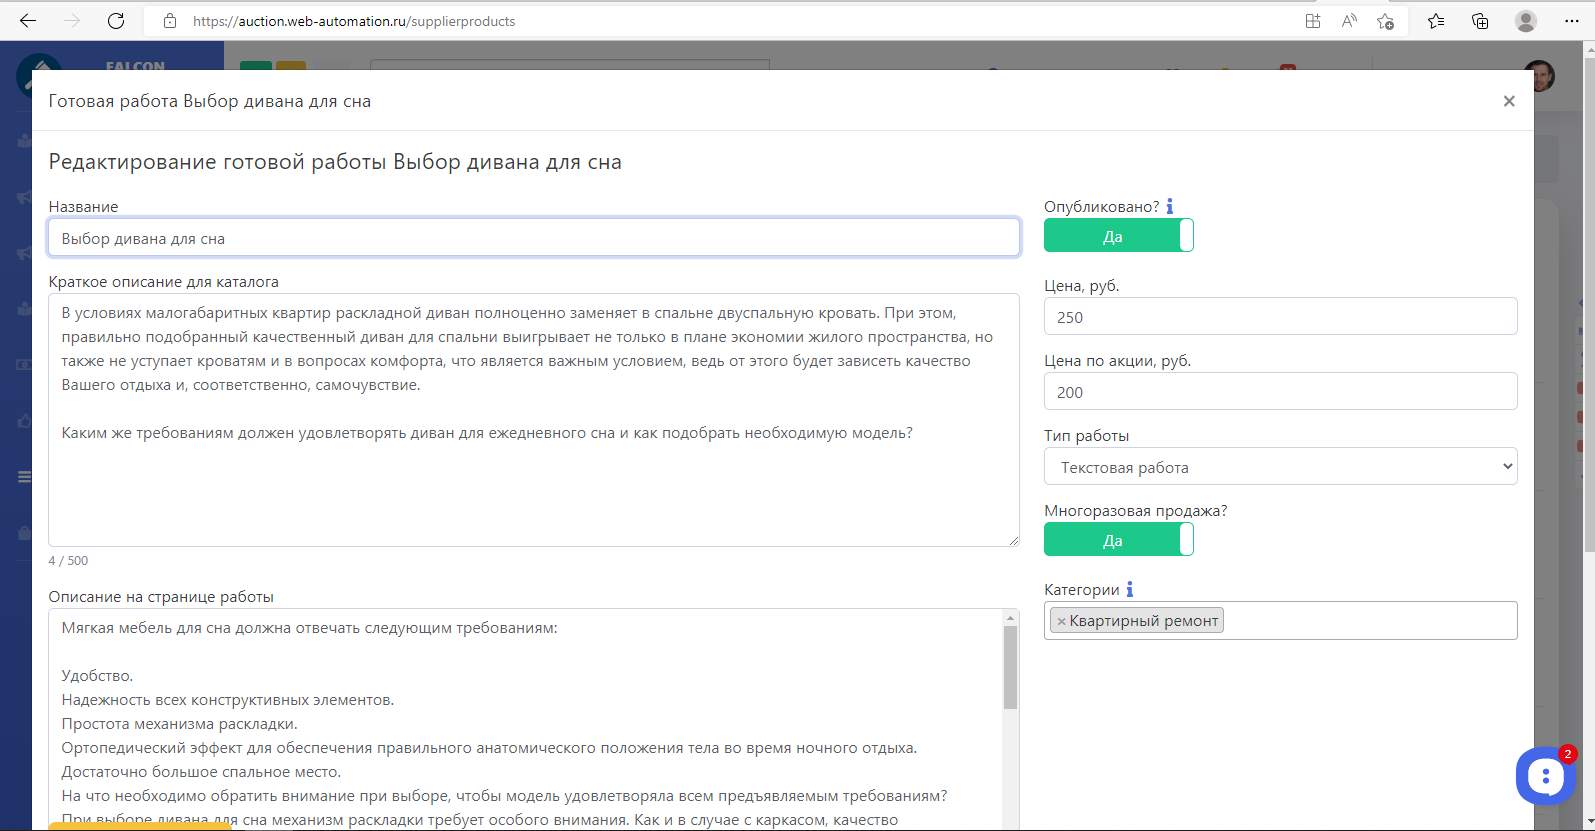The image size is (1595, 831).
Task: Click the description textarea scrollbar
Action: click(1010, 668)
